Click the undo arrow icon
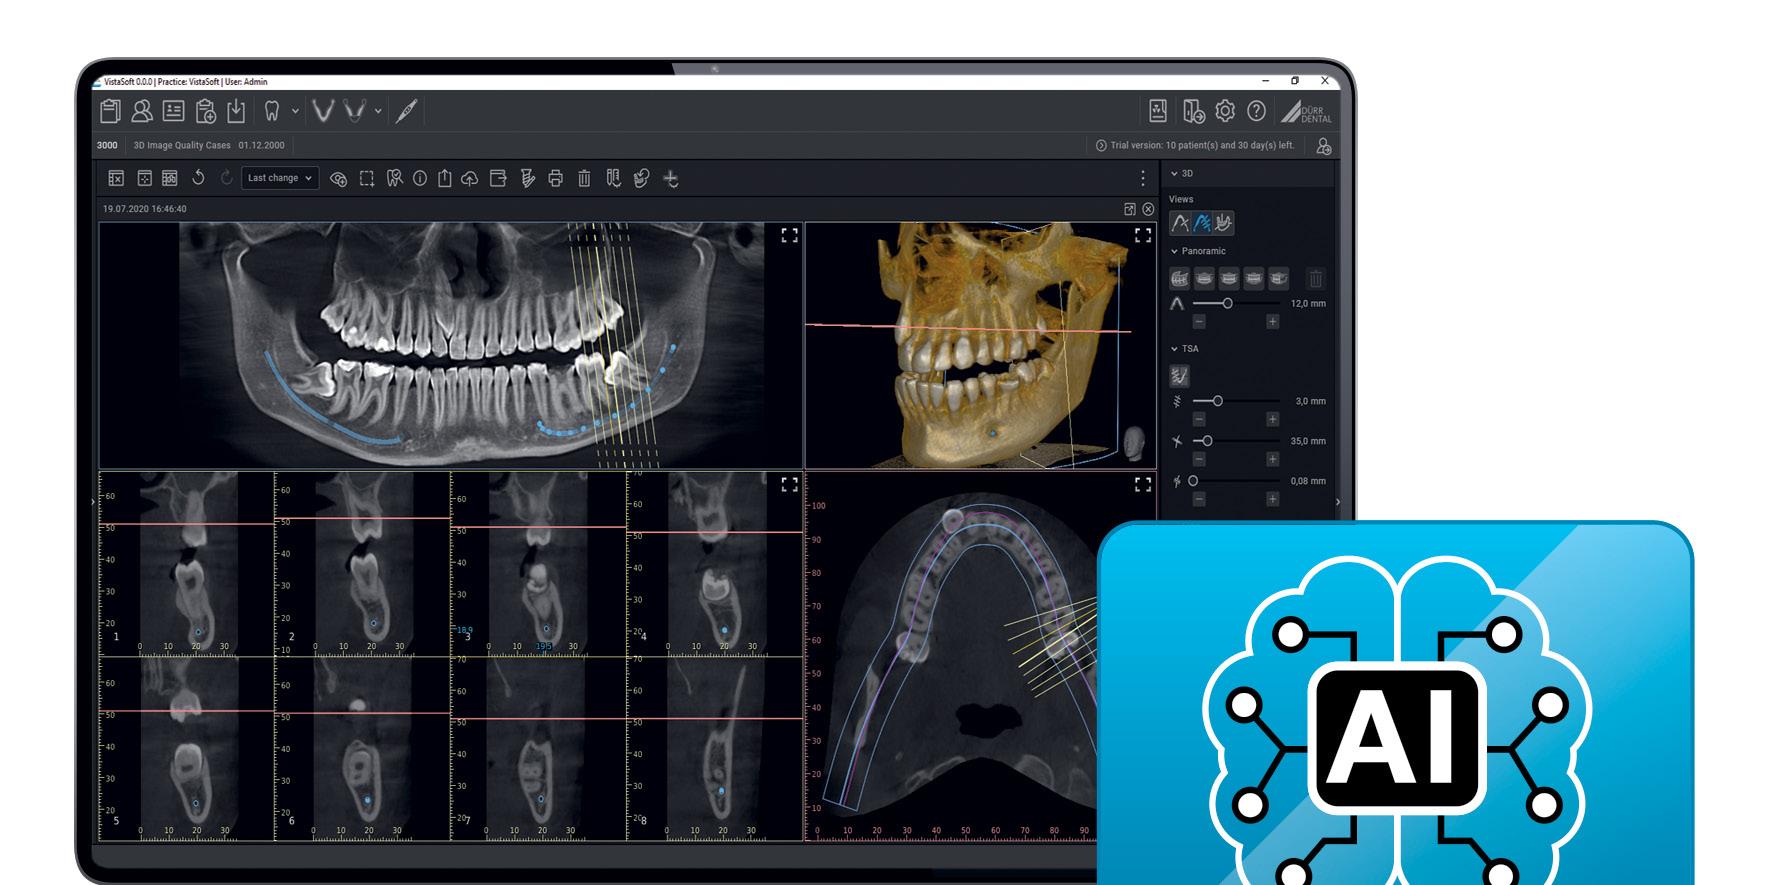 [x=198, y=178]
